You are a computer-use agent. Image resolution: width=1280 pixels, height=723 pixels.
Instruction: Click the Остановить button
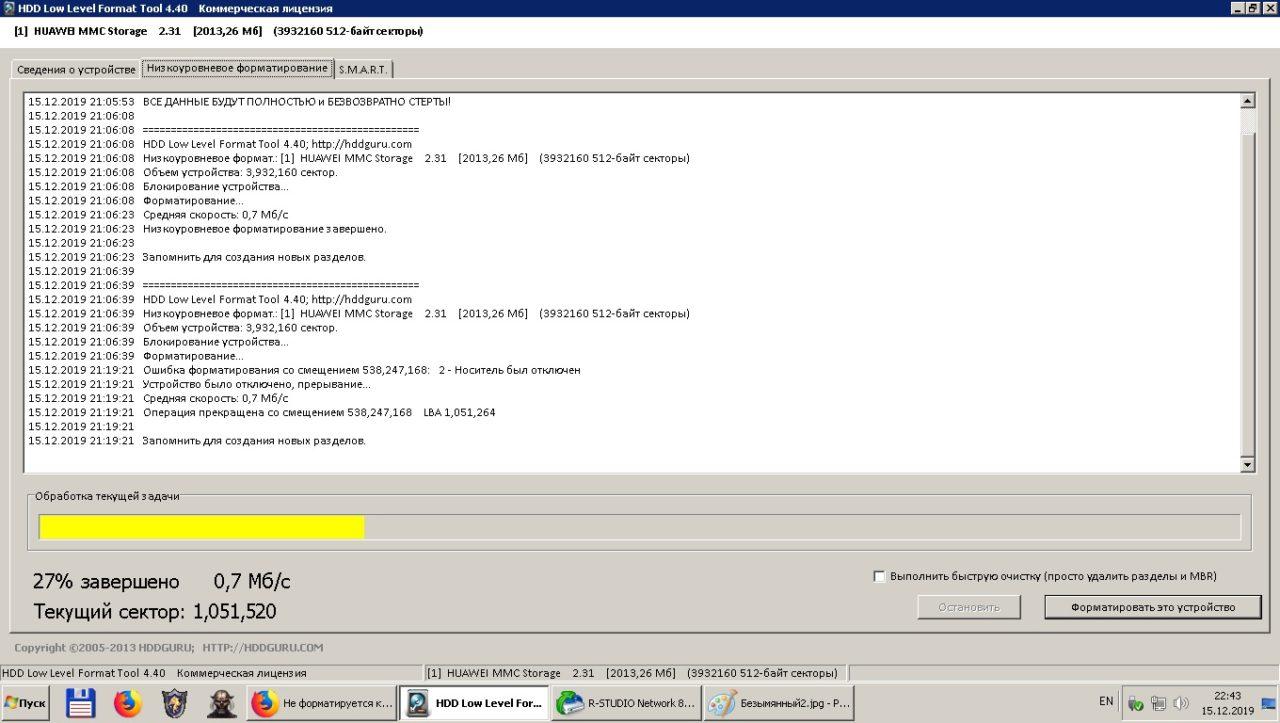969,607
